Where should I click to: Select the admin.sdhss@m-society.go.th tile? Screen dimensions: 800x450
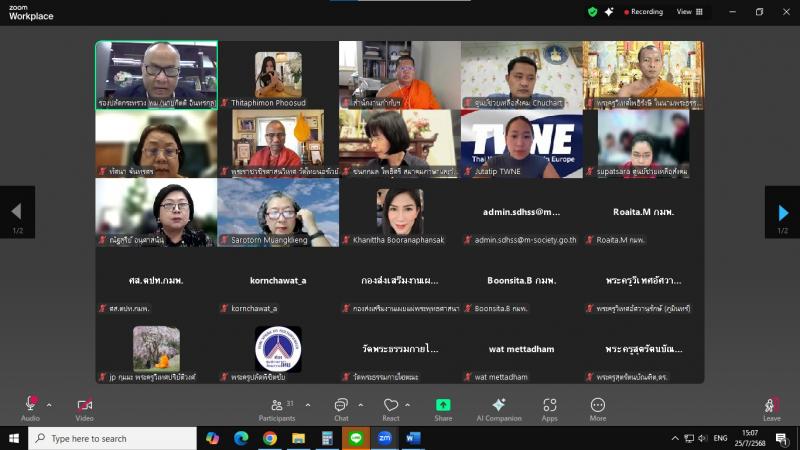(521, 212)
